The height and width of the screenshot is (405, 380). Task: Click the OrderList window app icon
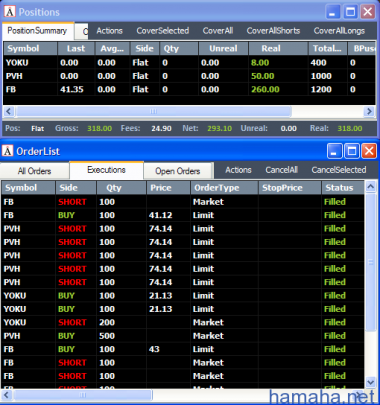tap(7, 151)
